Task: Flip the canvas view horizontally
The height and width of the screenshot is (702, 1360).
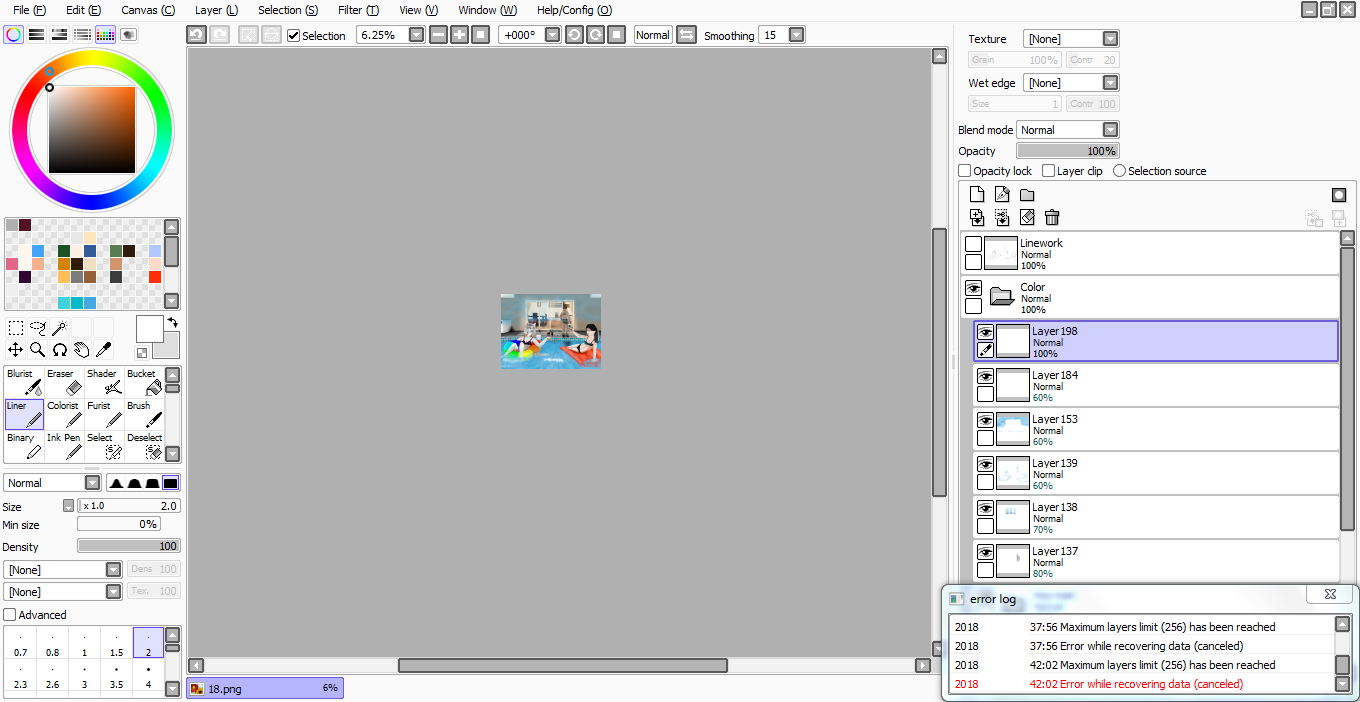Action: [x=686, y=35]
